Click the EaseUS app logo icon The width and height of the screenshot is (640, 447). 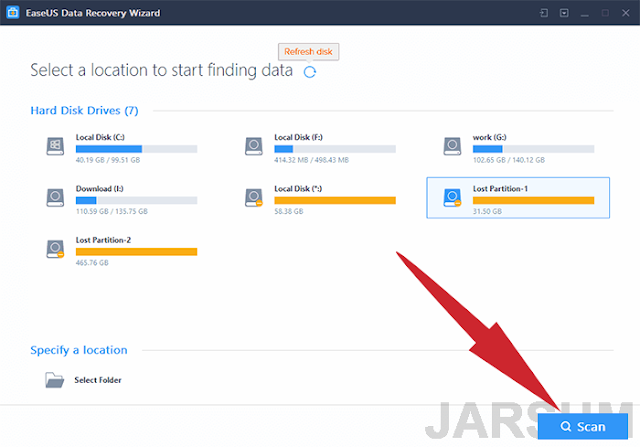(x=13, y=12)
